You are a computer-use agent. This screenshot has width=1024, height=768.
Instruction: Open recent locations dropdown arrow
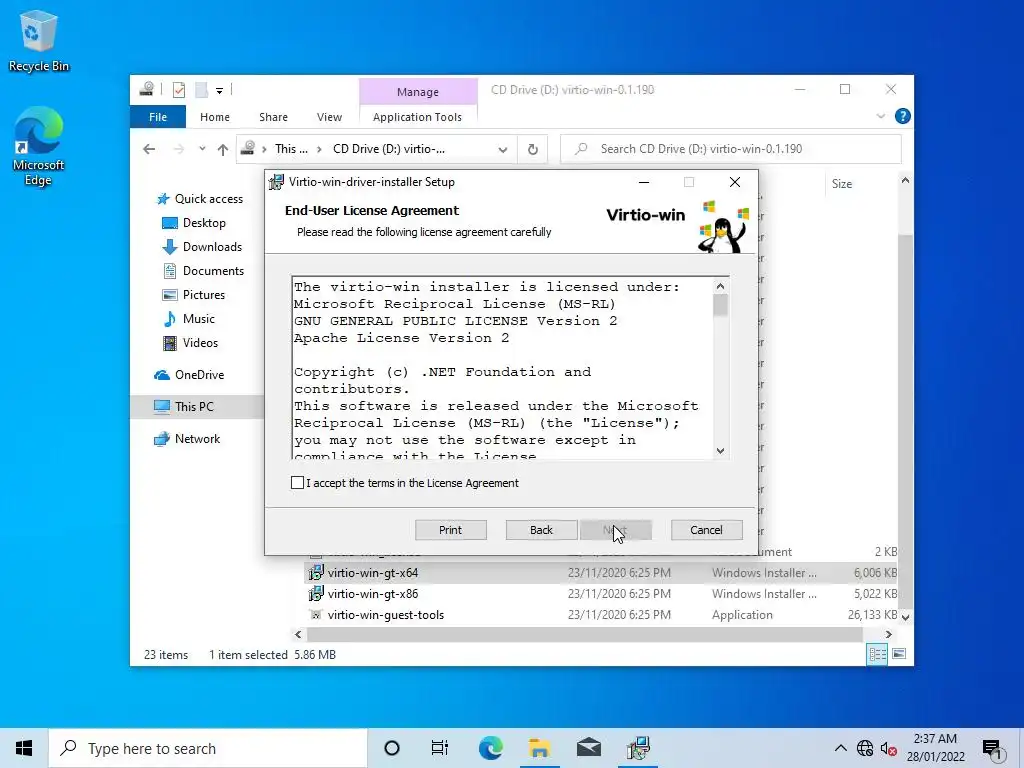click(202, 149)
